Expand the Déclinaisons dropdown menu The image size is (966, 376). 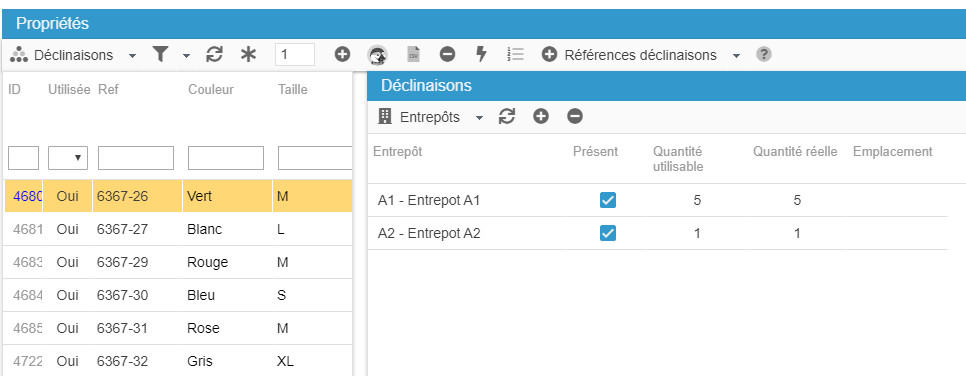[x=132, y=55]
